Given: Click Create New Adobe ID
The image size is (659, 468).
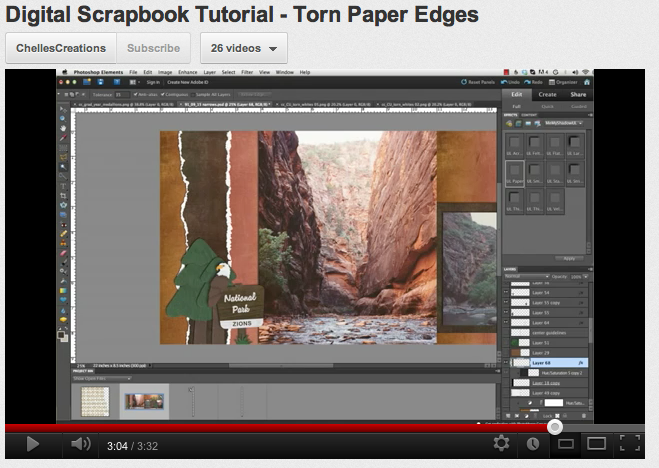Looking at the screenshot, I should [x=187, y=82].
